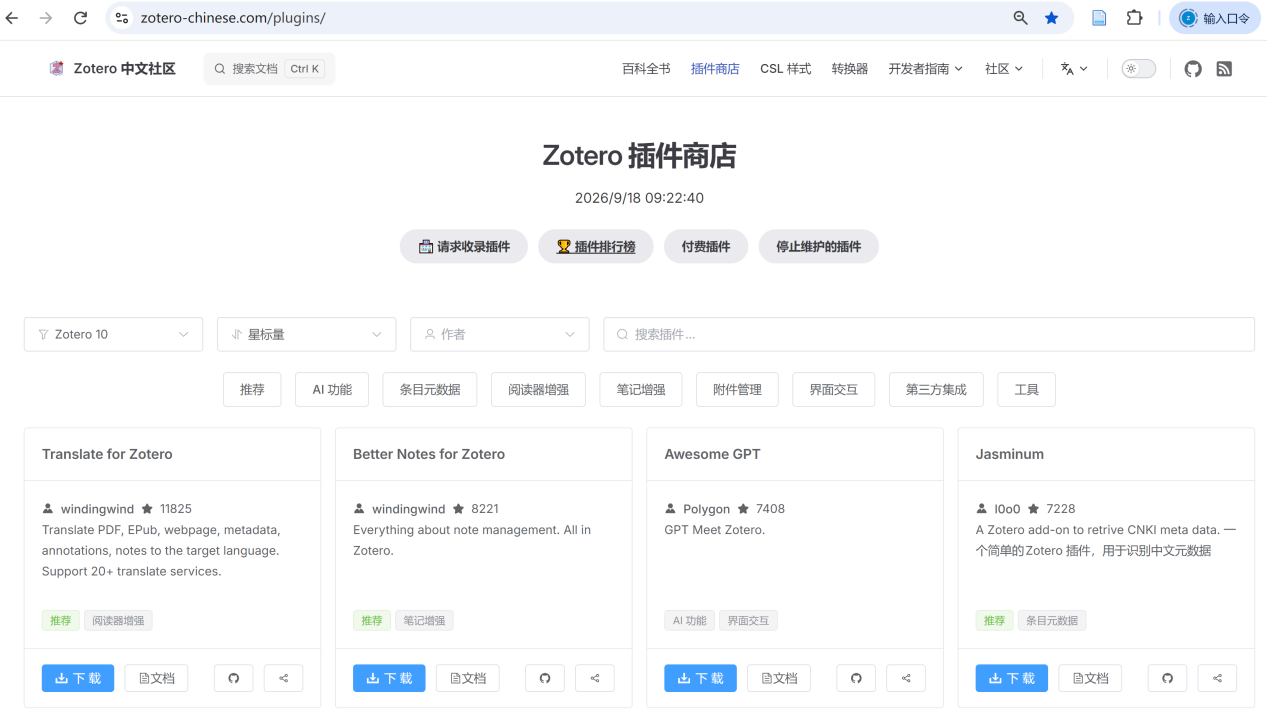Open 文档 for Awesome GPT
1267x720 pixels.
(779, 678)
